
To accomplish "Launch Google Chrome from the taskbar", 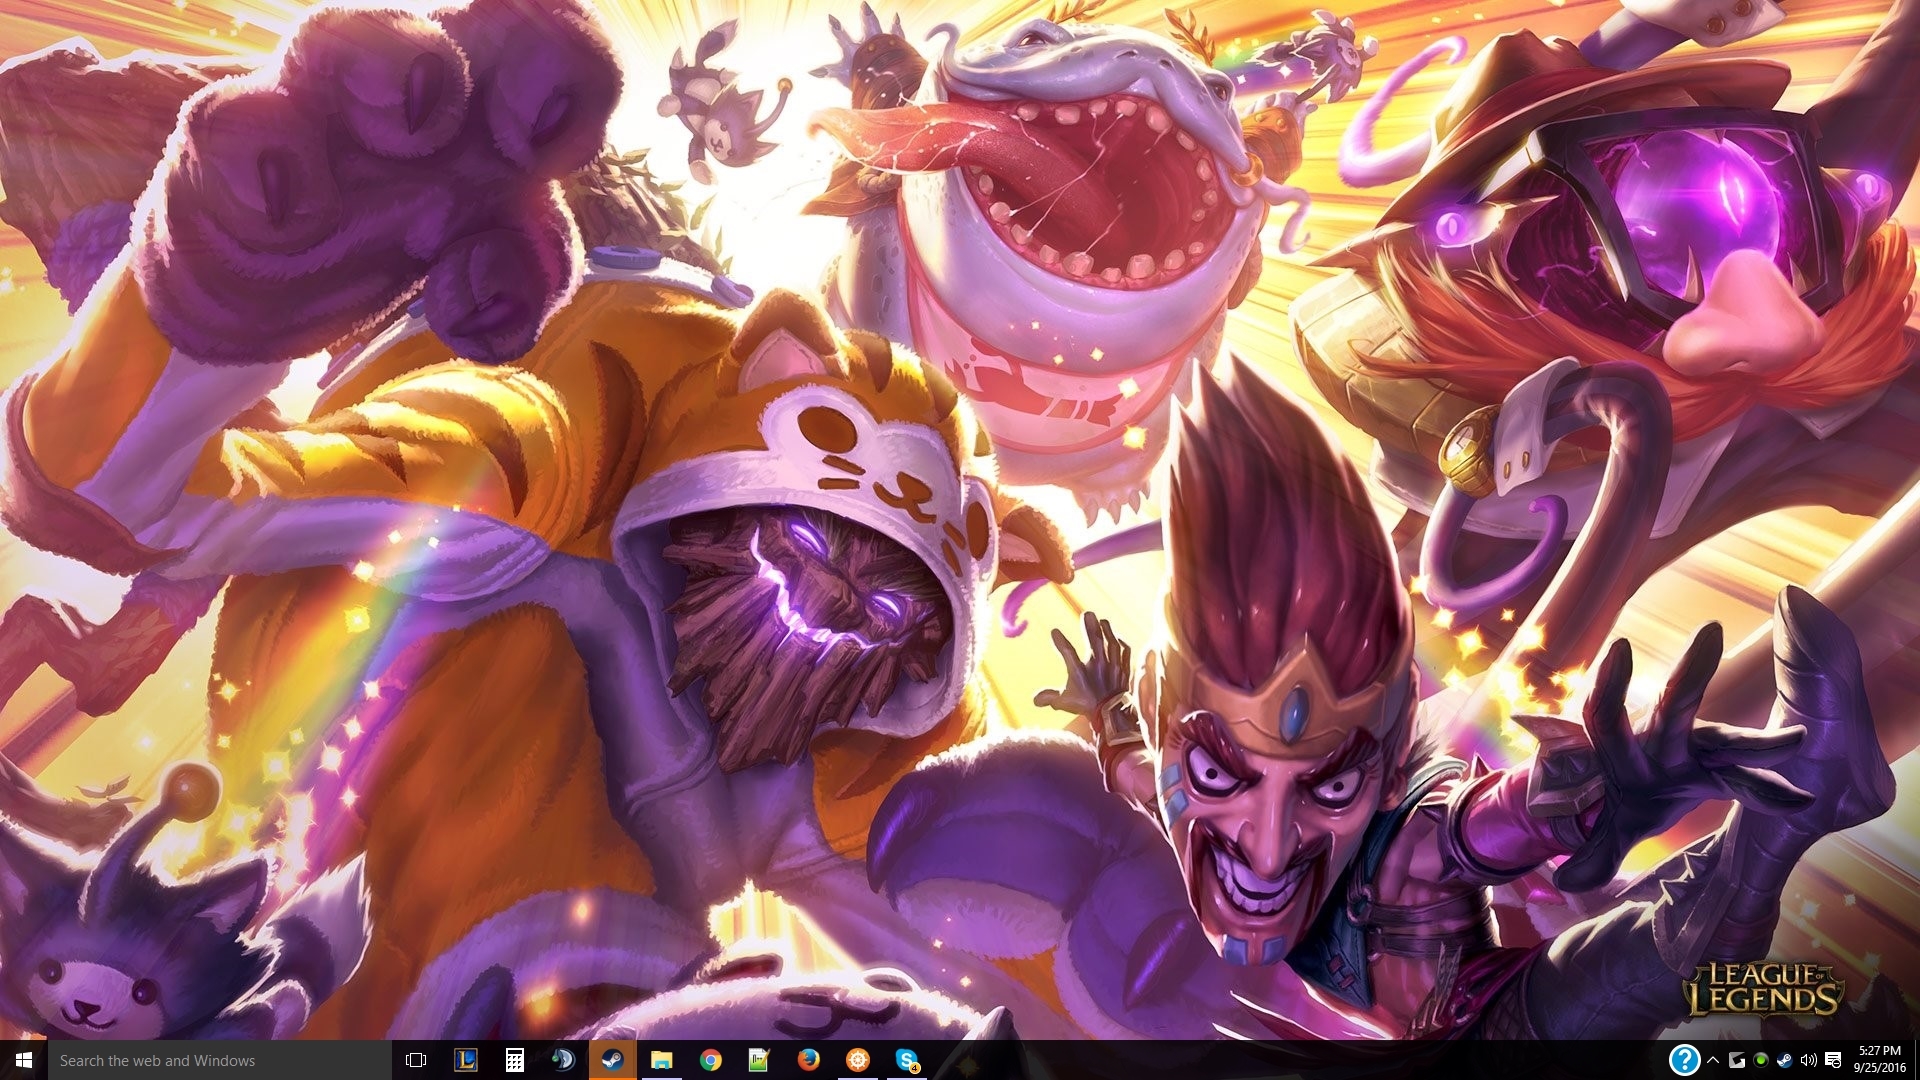I will [711, 1060].
